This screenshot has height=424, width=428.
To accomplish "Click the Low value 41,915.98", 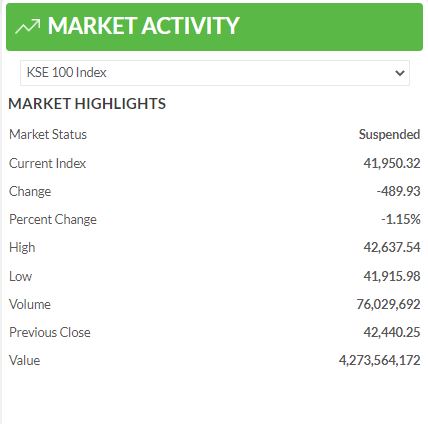I will point(392,276).
